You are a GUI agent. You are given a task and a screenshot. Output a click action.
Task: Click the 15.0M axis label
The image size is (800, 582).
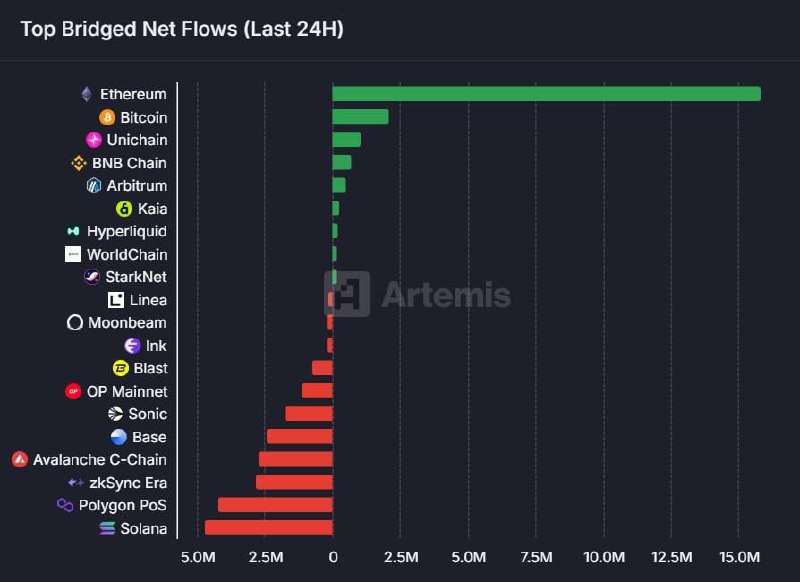pyautogui.click(x=739, y=557)
